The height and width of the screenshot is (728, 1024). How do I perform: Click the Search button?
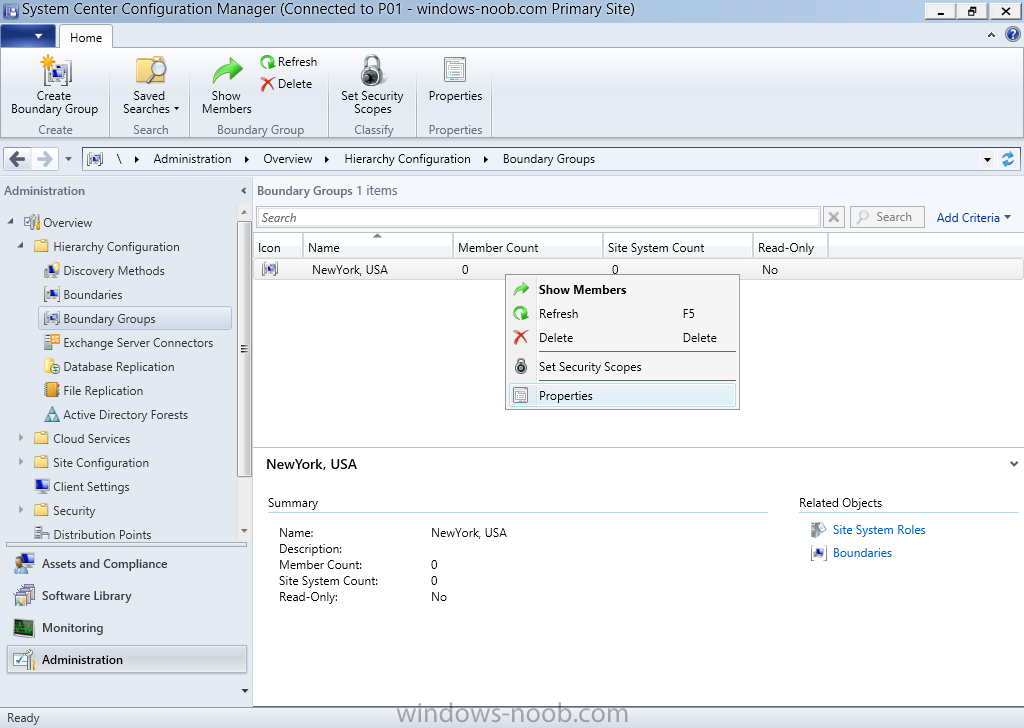(887, 217)
